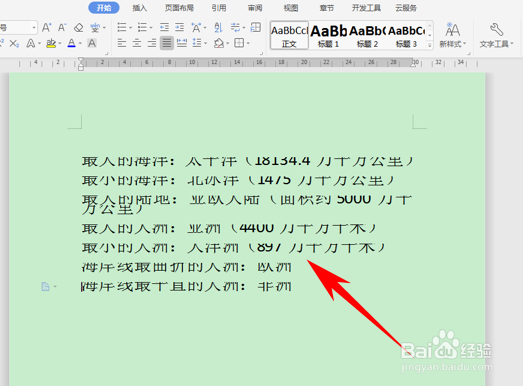
Task: Click the document line ending with 欧洲
Action: (x=187, y=267)
